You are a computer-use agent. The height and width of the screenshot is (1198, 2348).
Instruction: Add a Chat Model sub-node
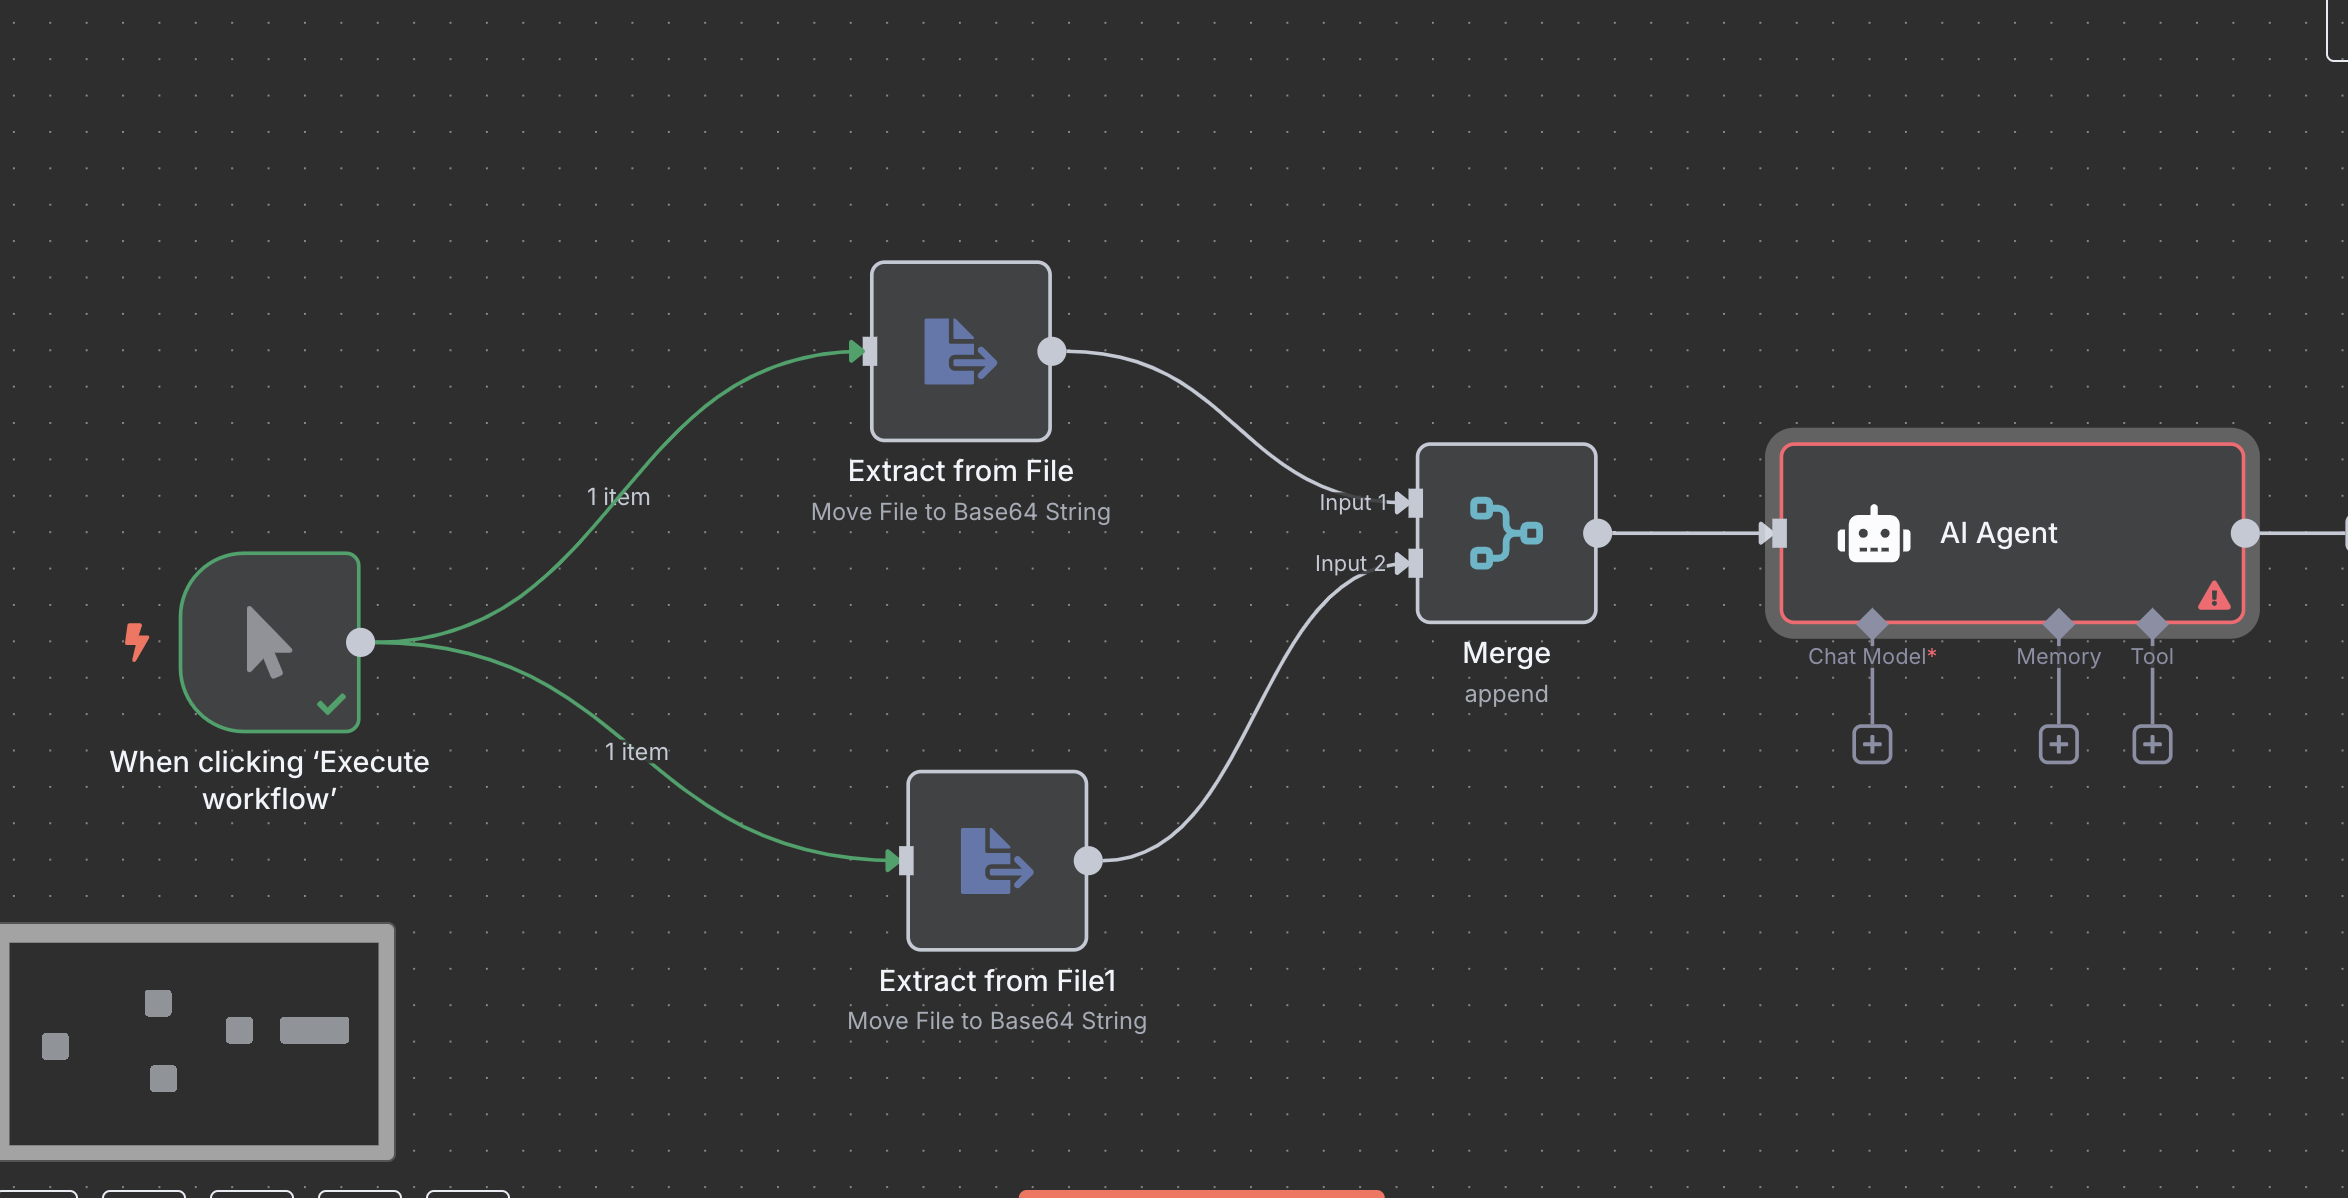point(1872,744)
